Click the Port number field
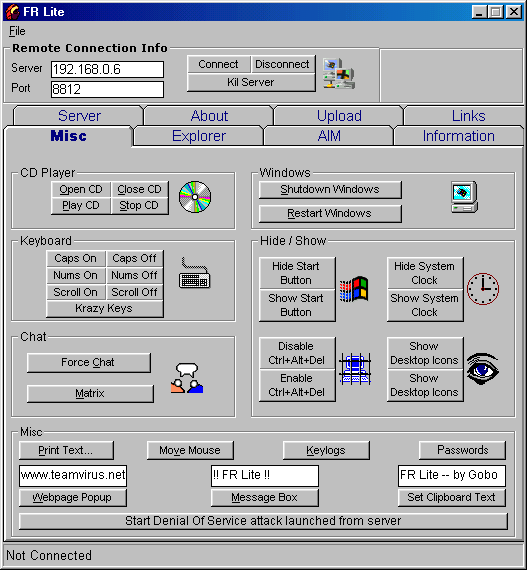 click(x=107, y=89)
